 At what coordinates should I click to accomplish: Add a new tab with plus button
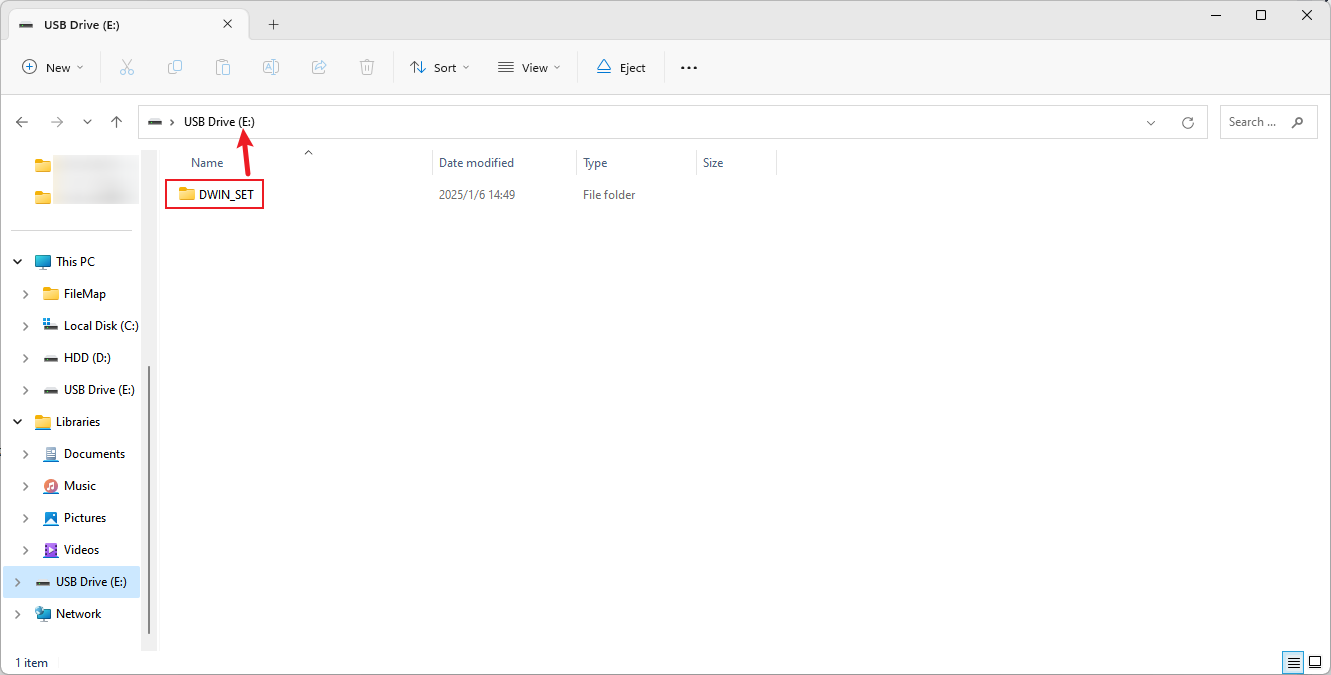tap(273, 24)
